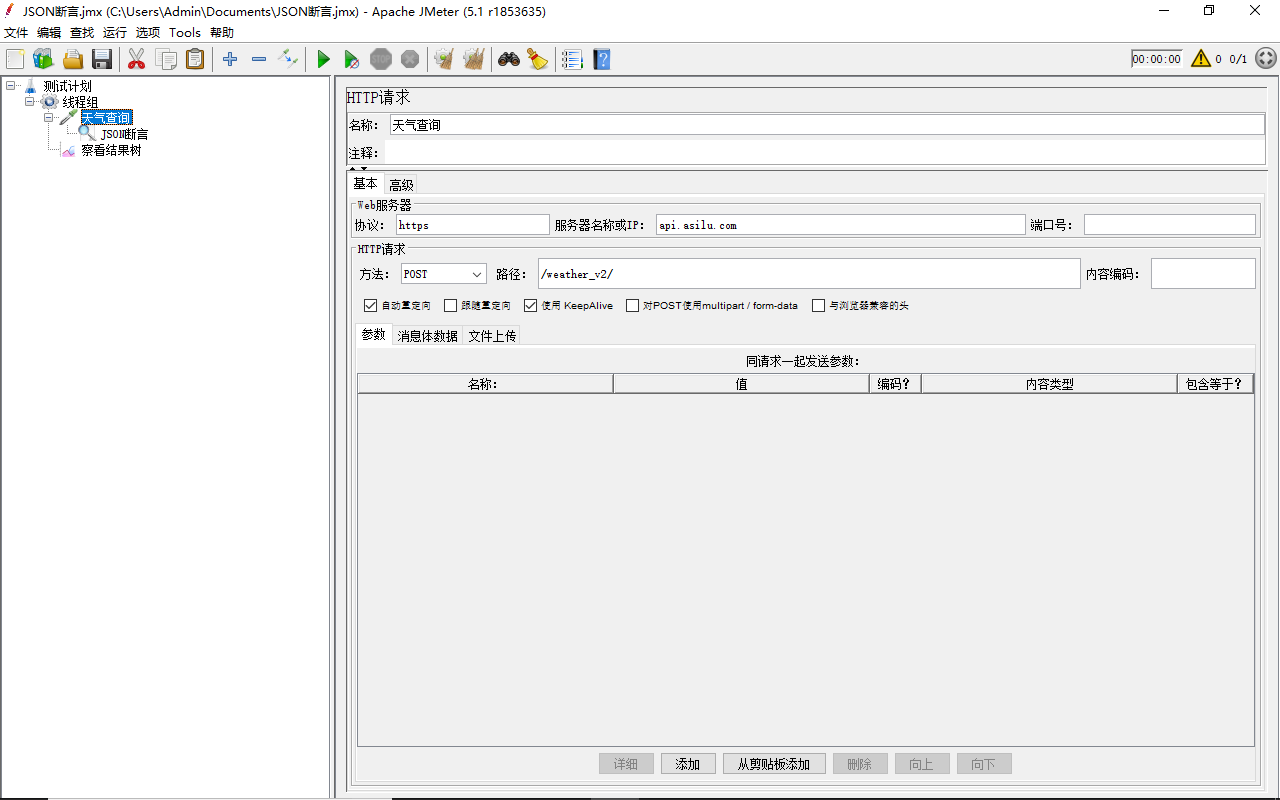1280x800 pixels.
Task: Open the Templates icon in the toolbar
Action: point(43,59)
